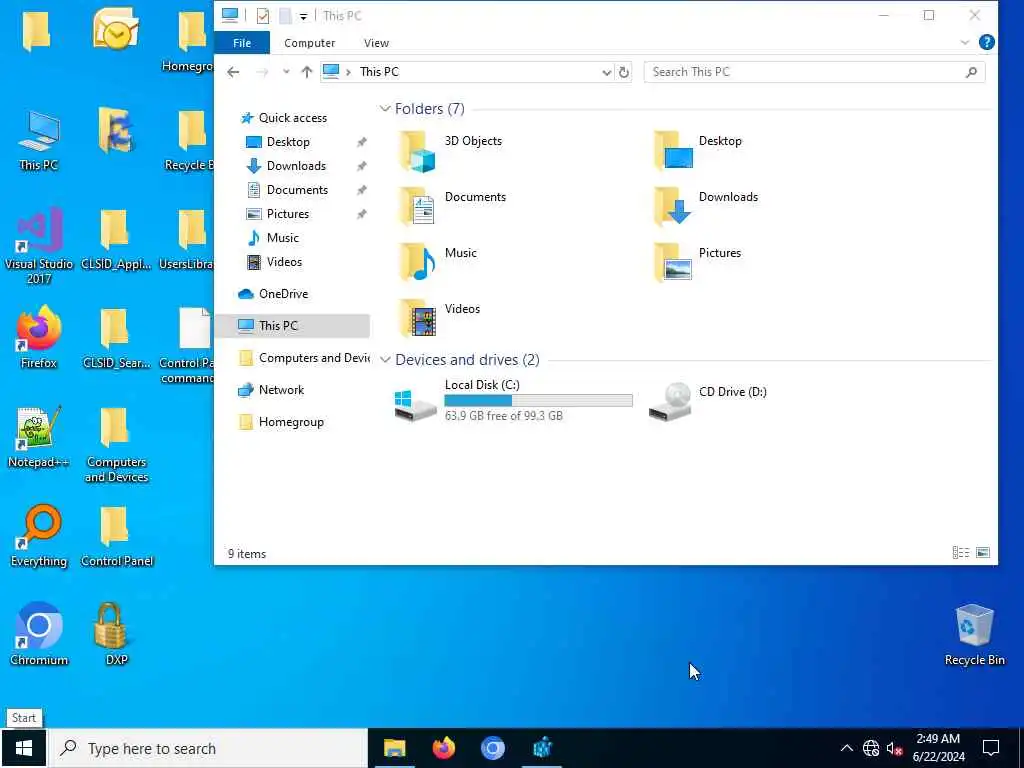Screen dimensions: 1024x768
Task: Switch to Large icons view layout icon
Action: tap(982, 553)
